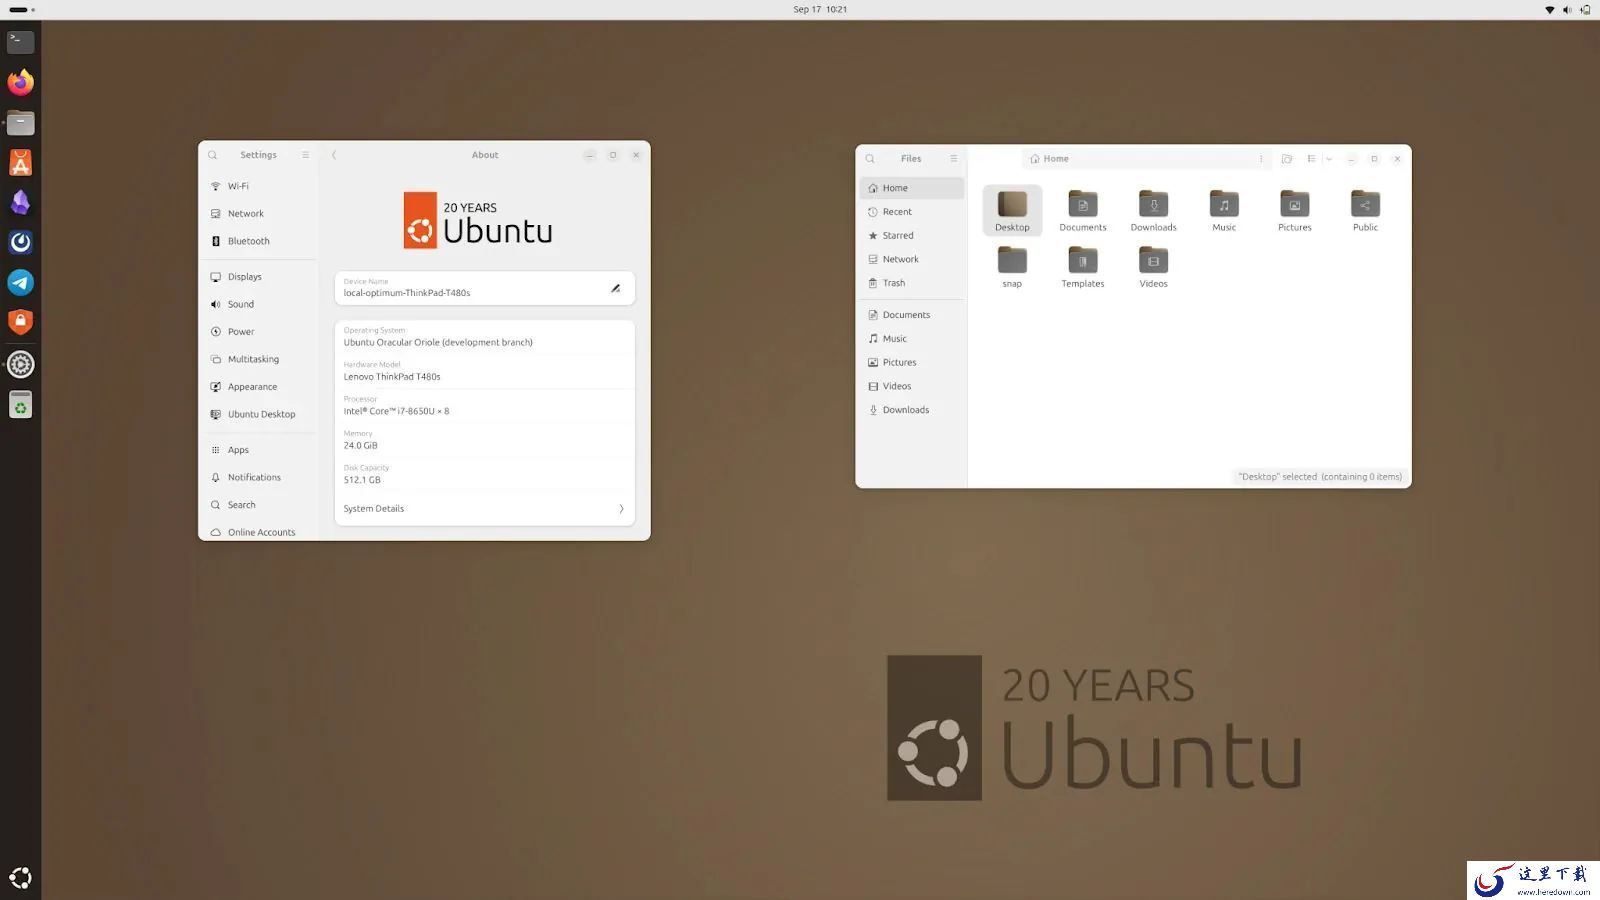
Task: Open the Videos folder icon in Files grid
Action: pos(1153,267)
